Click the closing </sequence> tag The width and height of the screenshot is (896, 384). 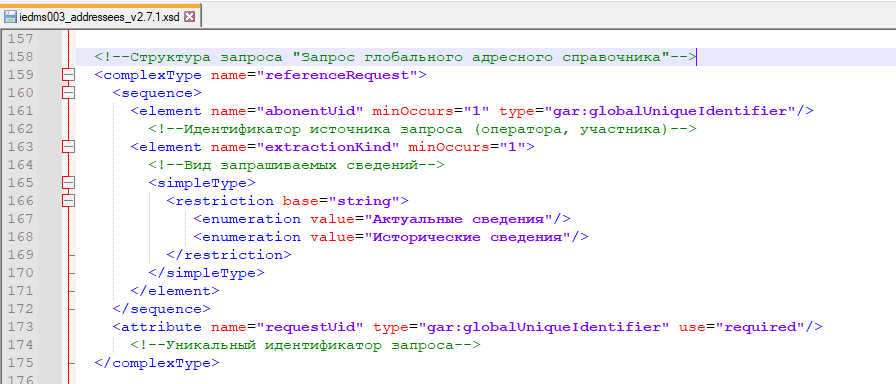click(x=162, y=309)
